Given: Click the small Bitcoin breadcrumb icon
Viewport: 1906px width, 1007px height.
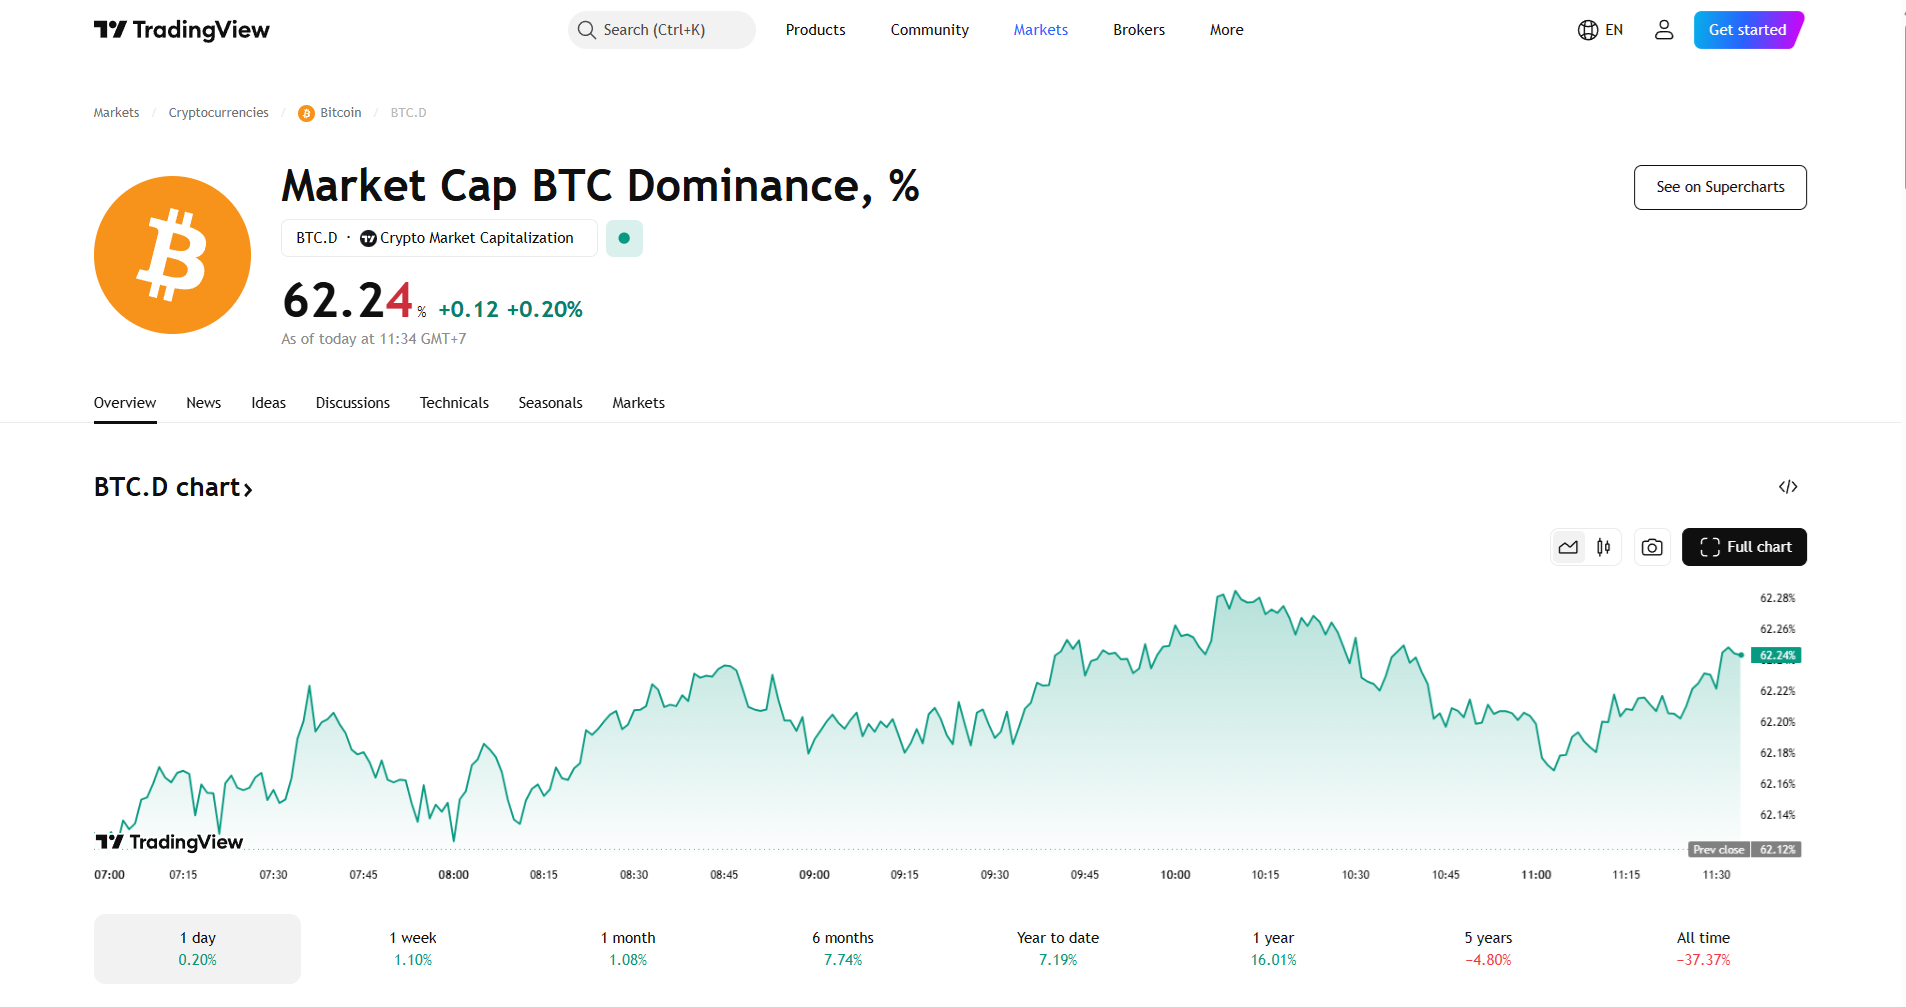Looking at the screenshot, I should [306, 113].
